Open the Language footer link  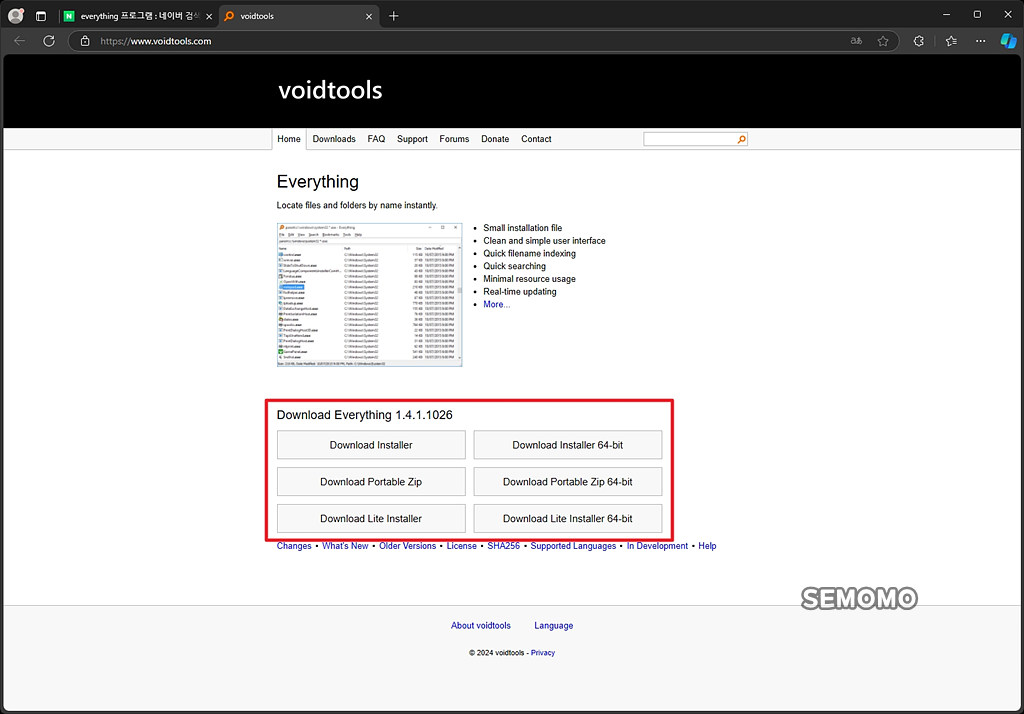(554, 626)
